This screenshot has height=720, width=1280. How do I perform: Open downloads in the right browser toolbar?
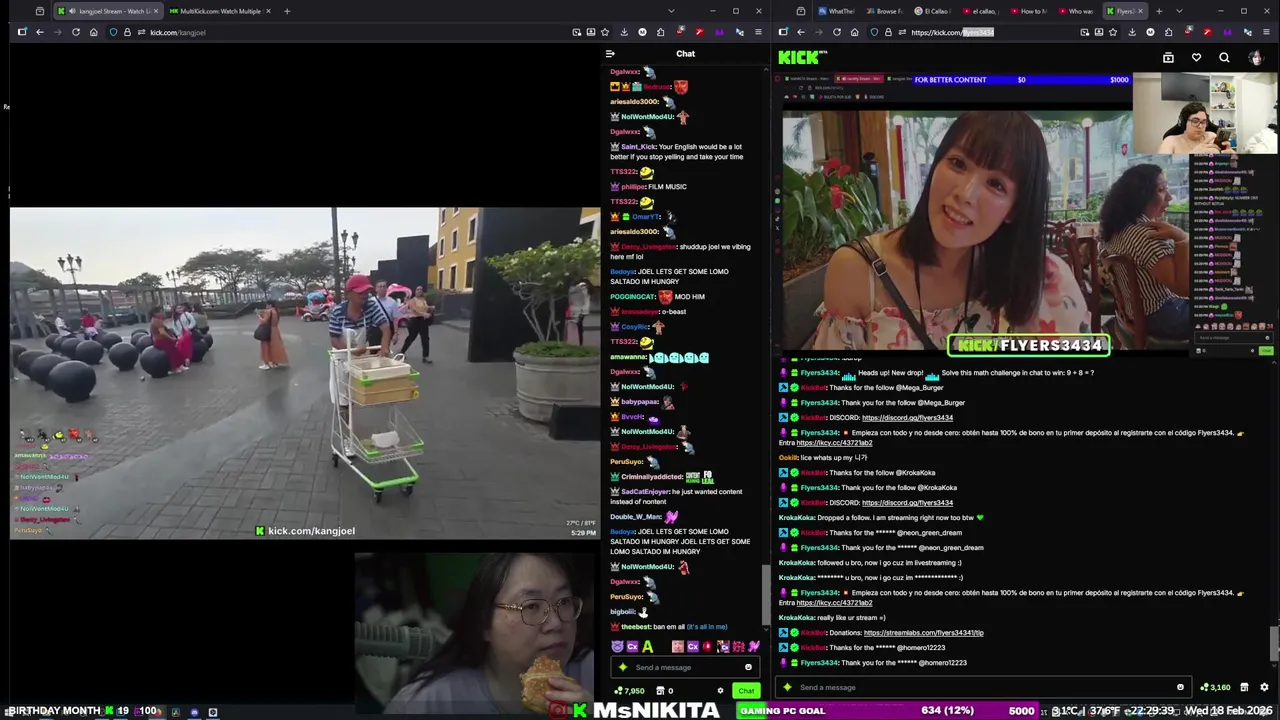(x=1131, y=32)
